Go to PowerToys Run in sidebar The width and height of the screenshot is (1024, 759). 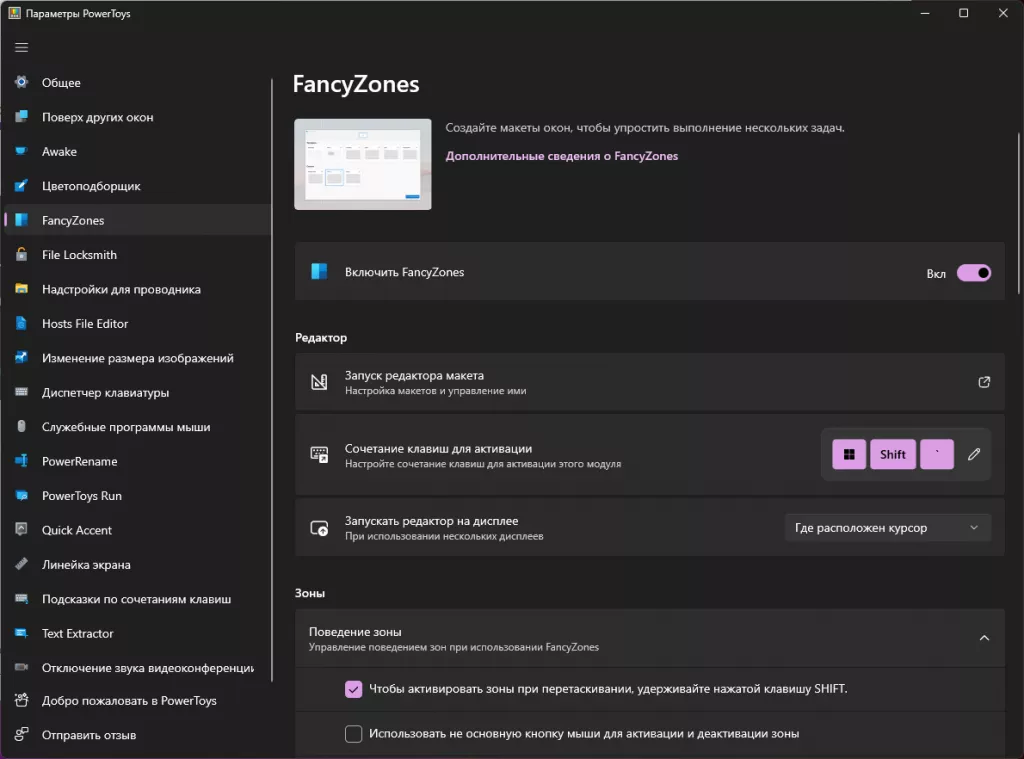point(81,496)
